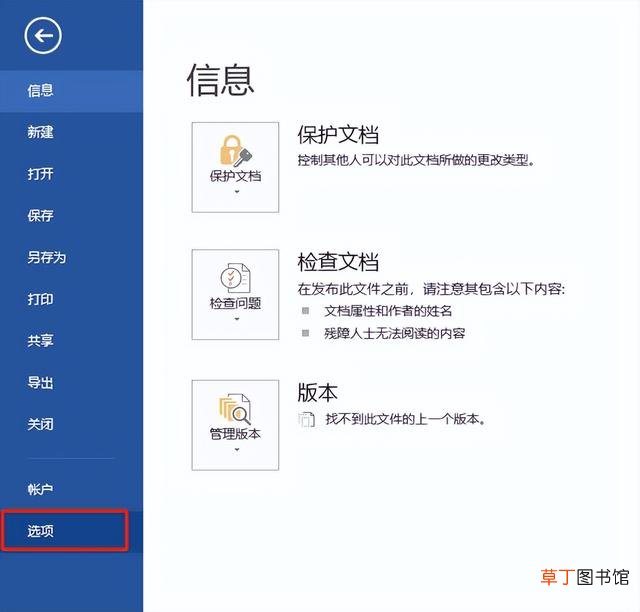
Task: Expand the 检查问题 dropdown arrow
Action: (x=237, y=319)
